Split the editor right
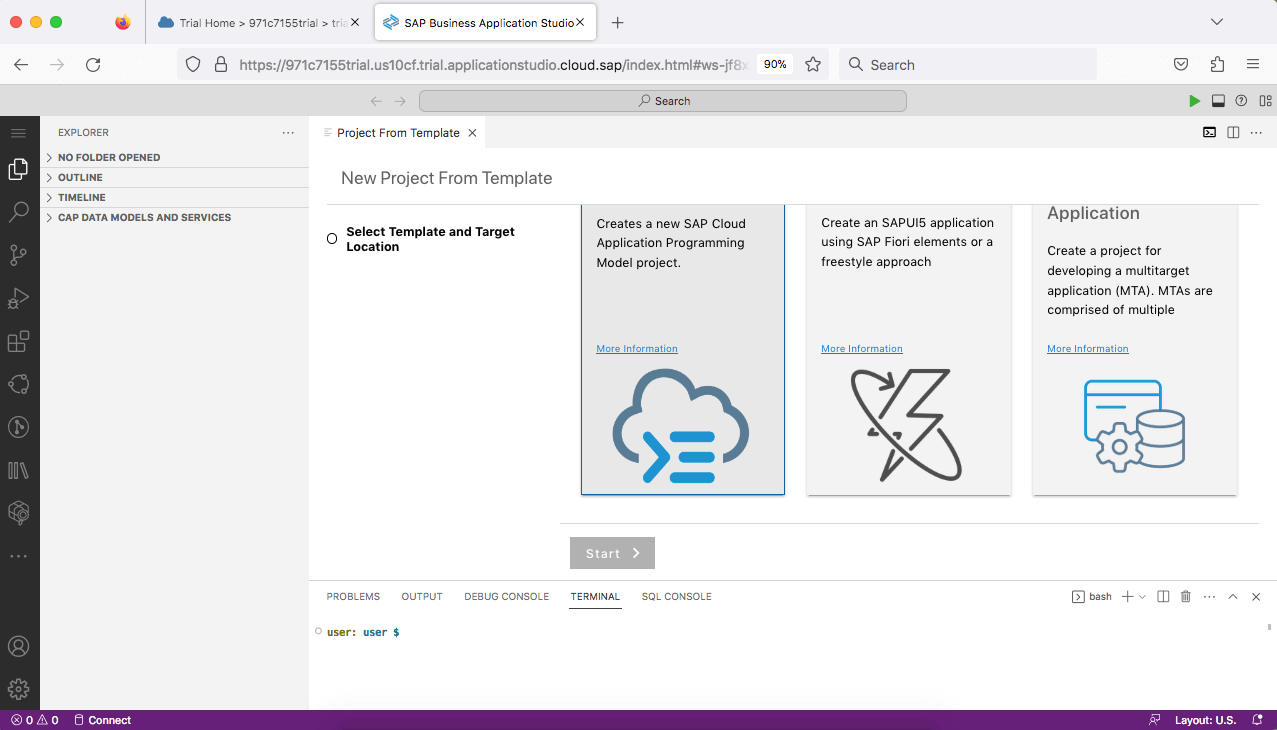This screenshot has width=1277, height=730. click(x=1233, y=132)
